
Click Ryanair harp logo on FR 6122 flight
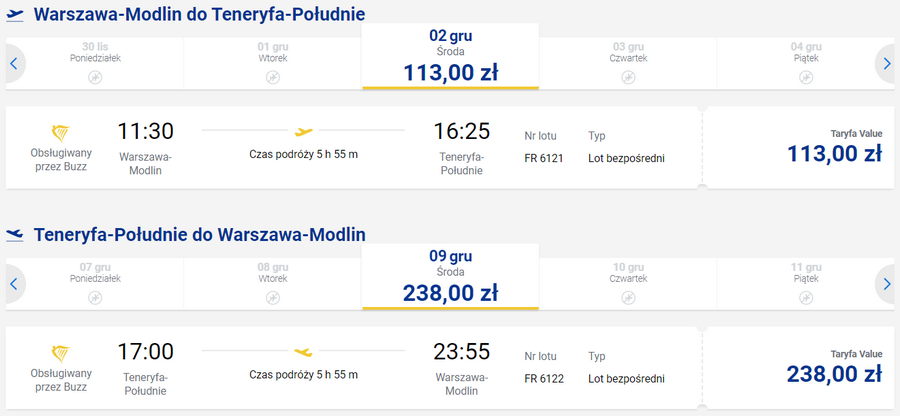[61, 353]
